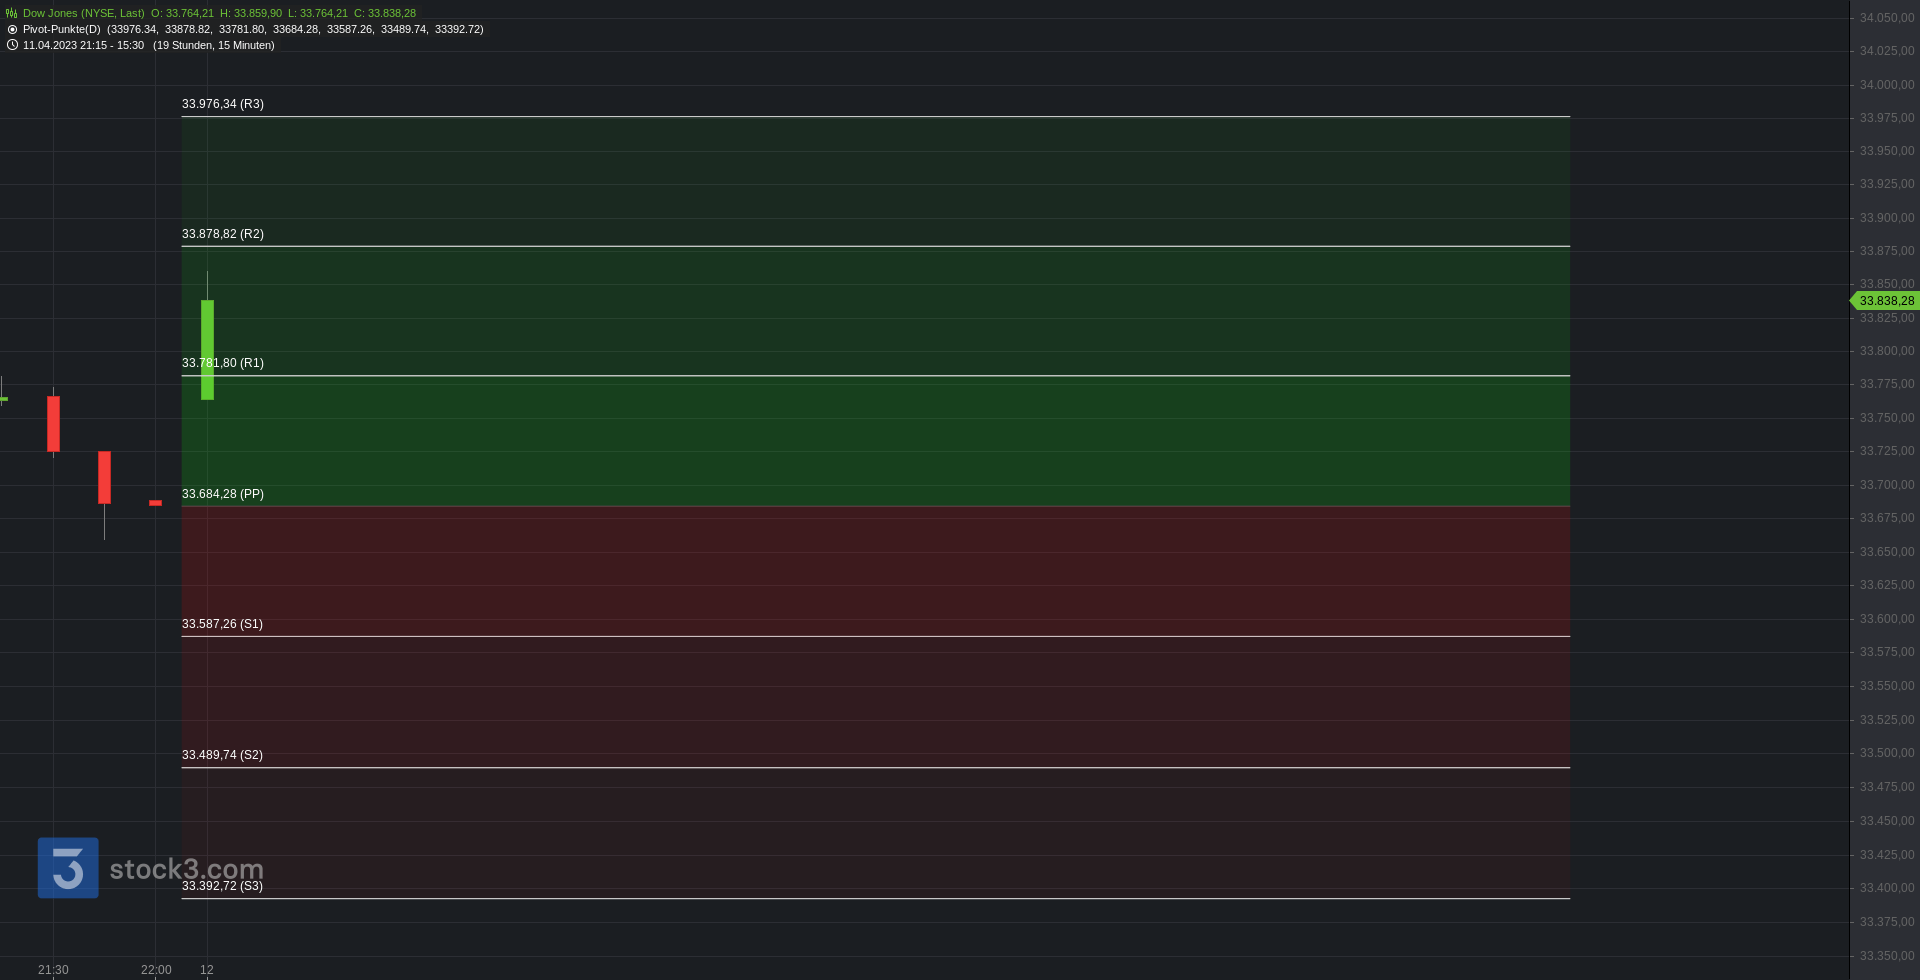Click the candlestick chart icon beside Dow Jones
This screenshot has height=980, width=1920.
(12, 13)
